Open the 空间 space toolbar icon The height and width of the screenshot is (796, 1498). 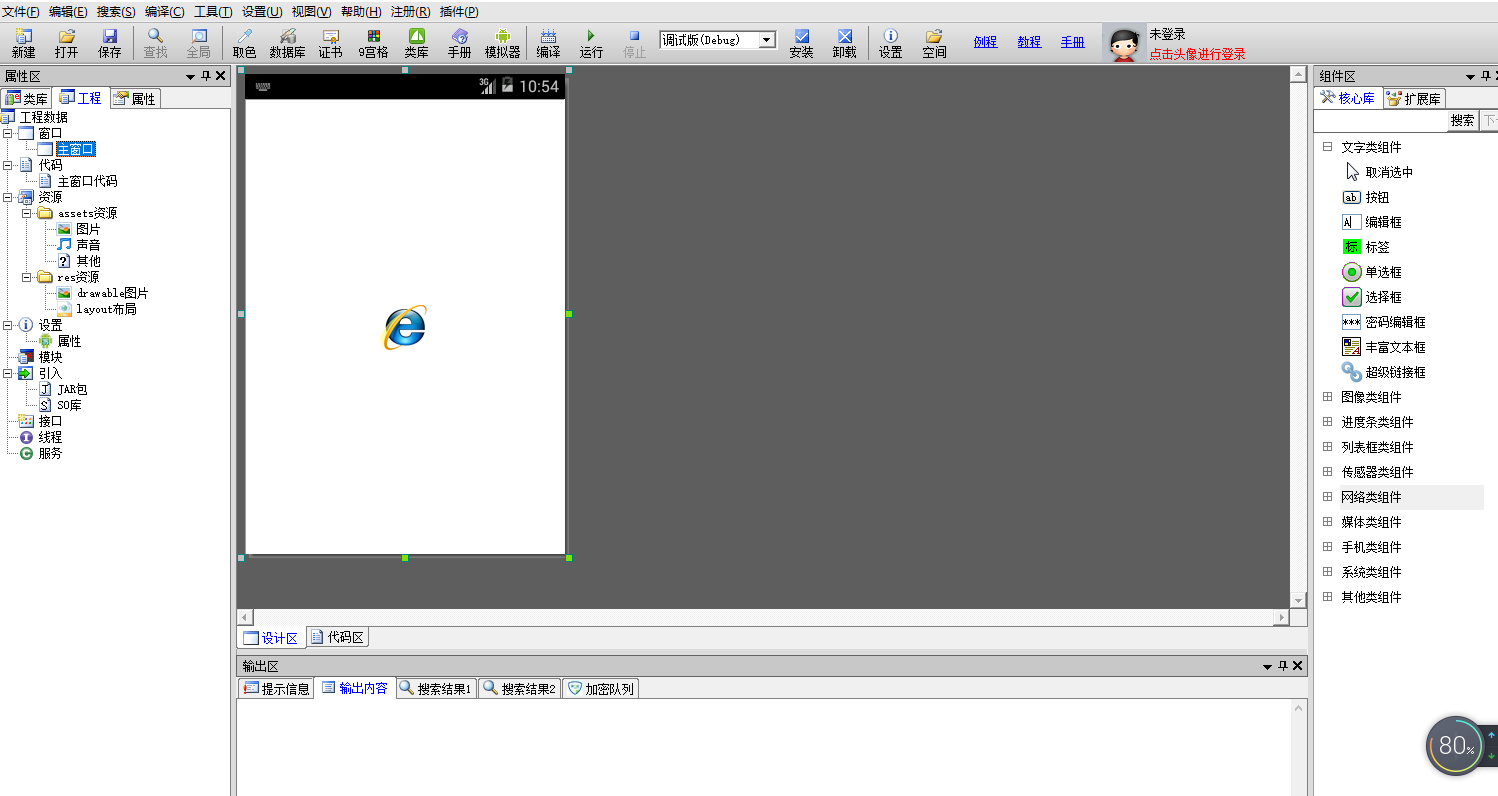[934, 43]
